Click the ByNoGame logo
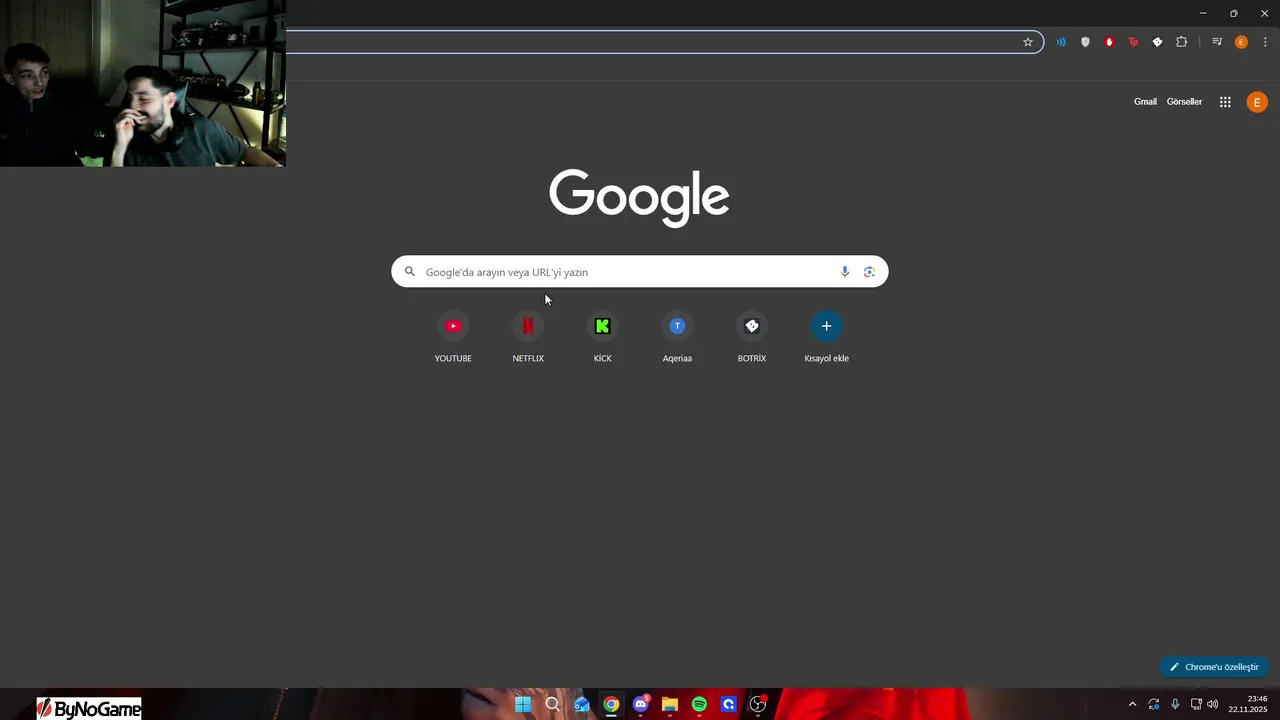 [89, 709]
